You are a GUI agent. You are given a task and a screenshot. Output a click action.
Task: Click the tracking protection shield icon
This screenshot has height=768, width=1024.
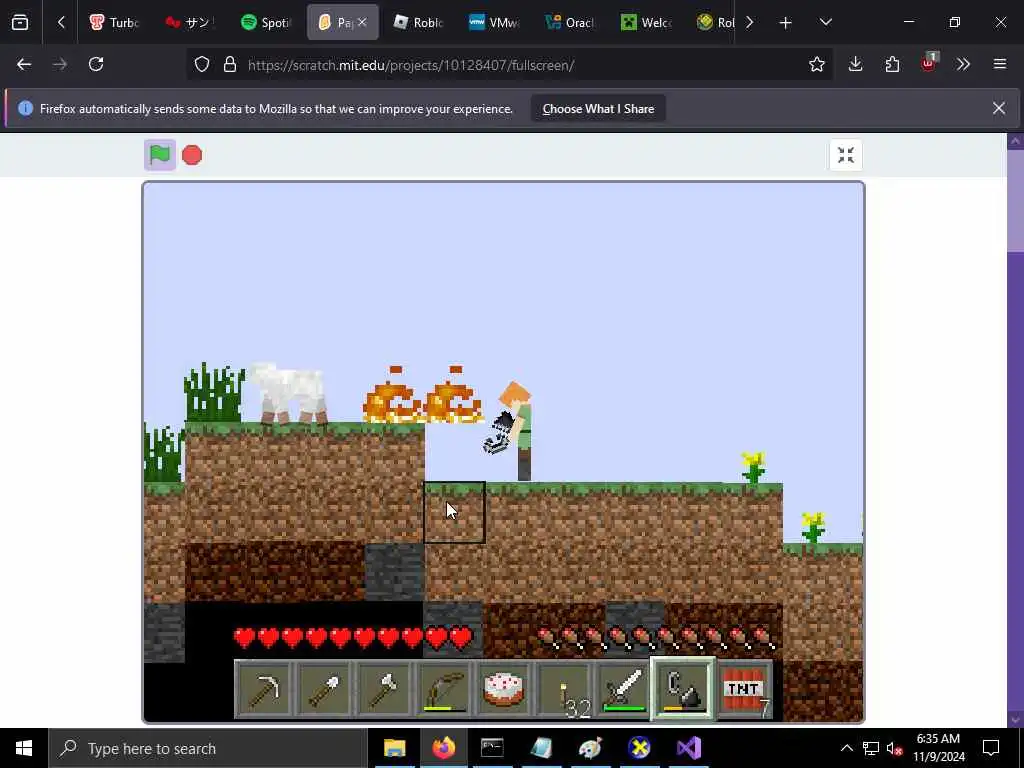click(202, 64)
